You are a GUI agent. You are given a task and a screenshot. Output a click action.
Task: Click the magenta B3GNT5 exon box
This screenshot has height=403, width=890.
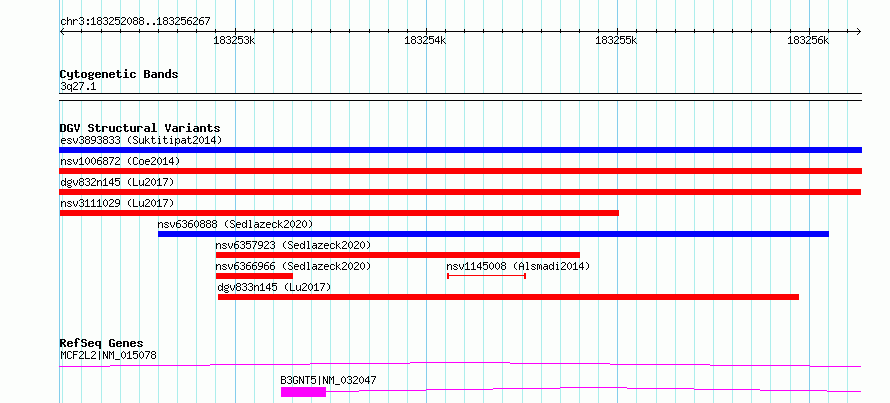pos(303,392)
